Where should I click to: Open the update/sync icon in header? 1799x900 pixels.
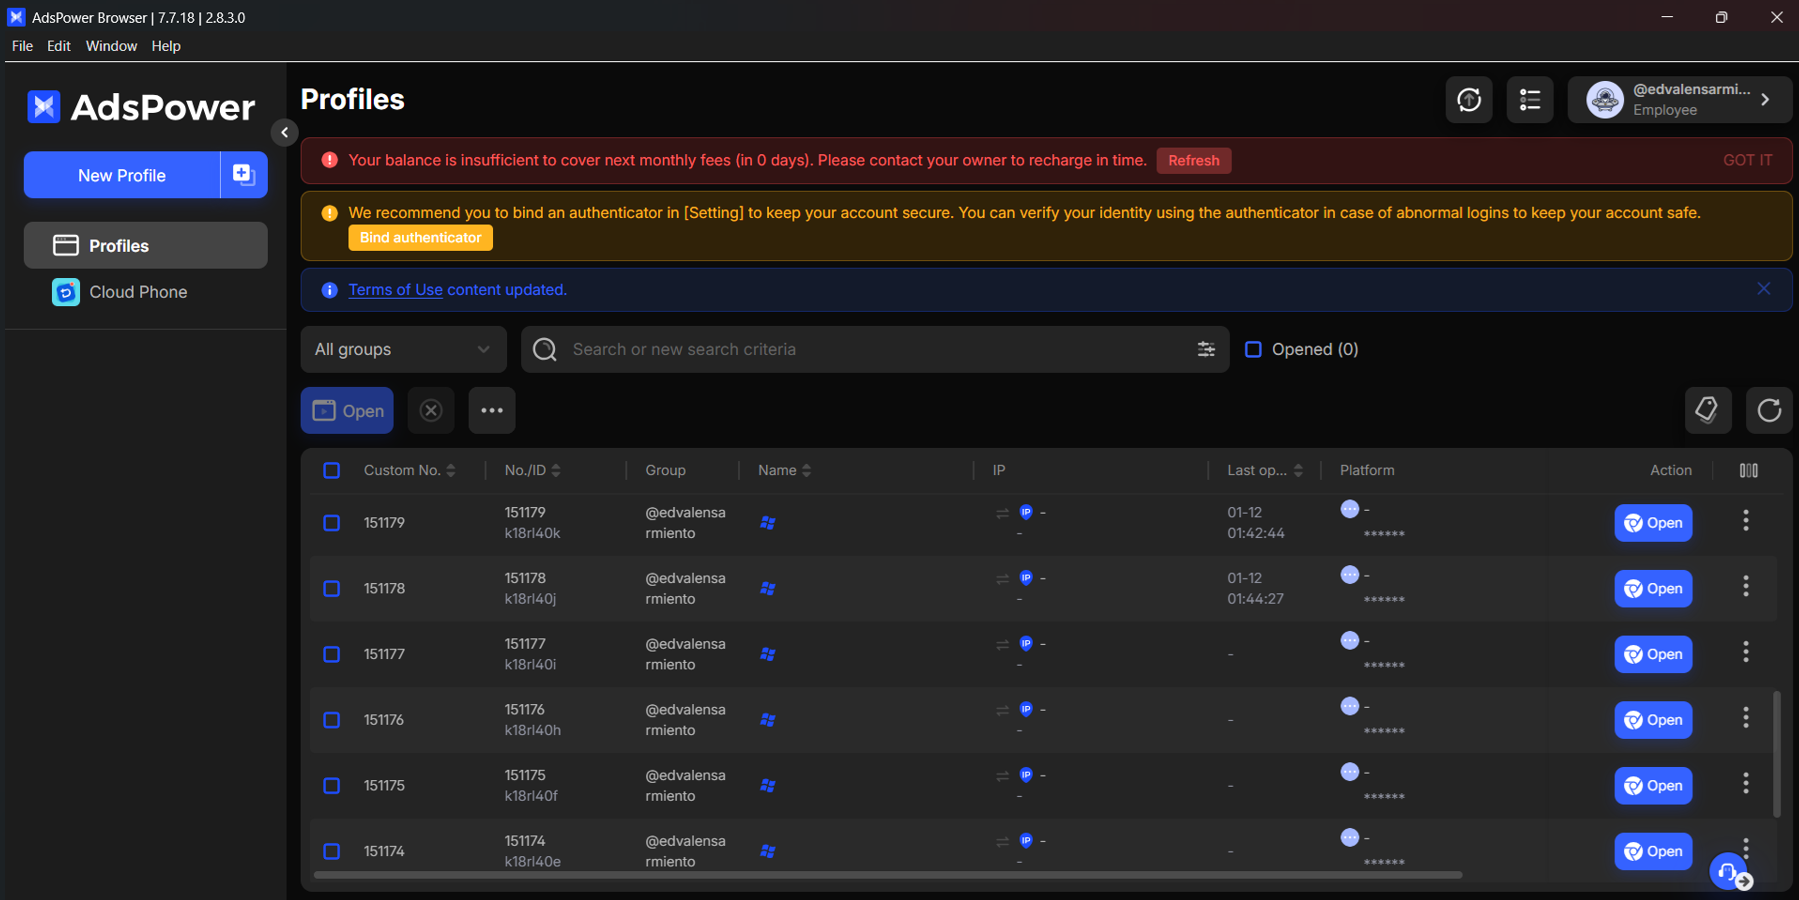click(1469, 100)
